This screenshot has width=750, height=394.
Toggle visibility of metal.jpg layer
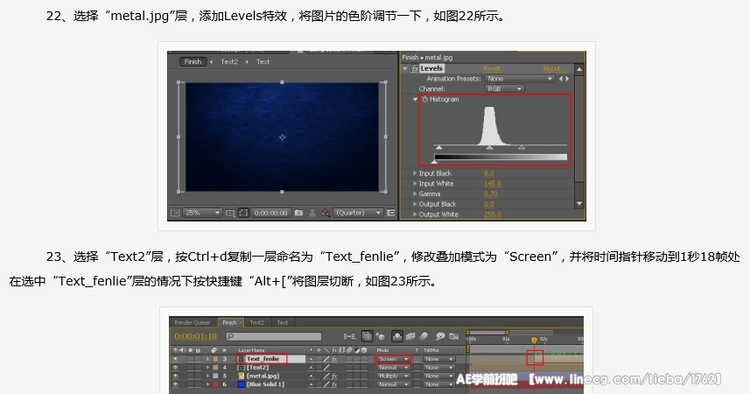[176, 376]
